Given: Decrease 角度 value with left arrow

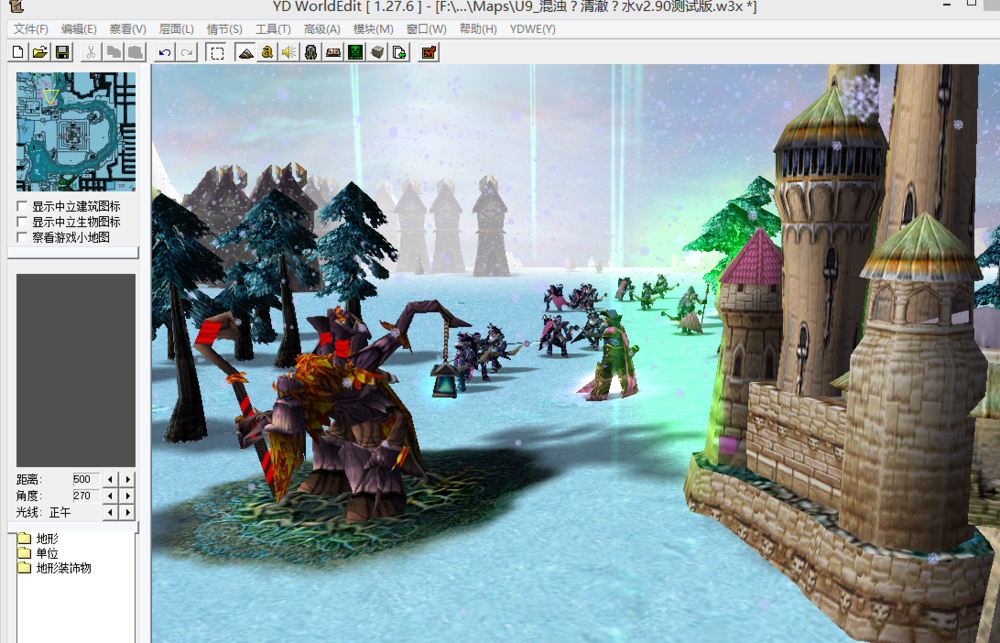Looking at the screenshot, I should [x=110, y=496].
